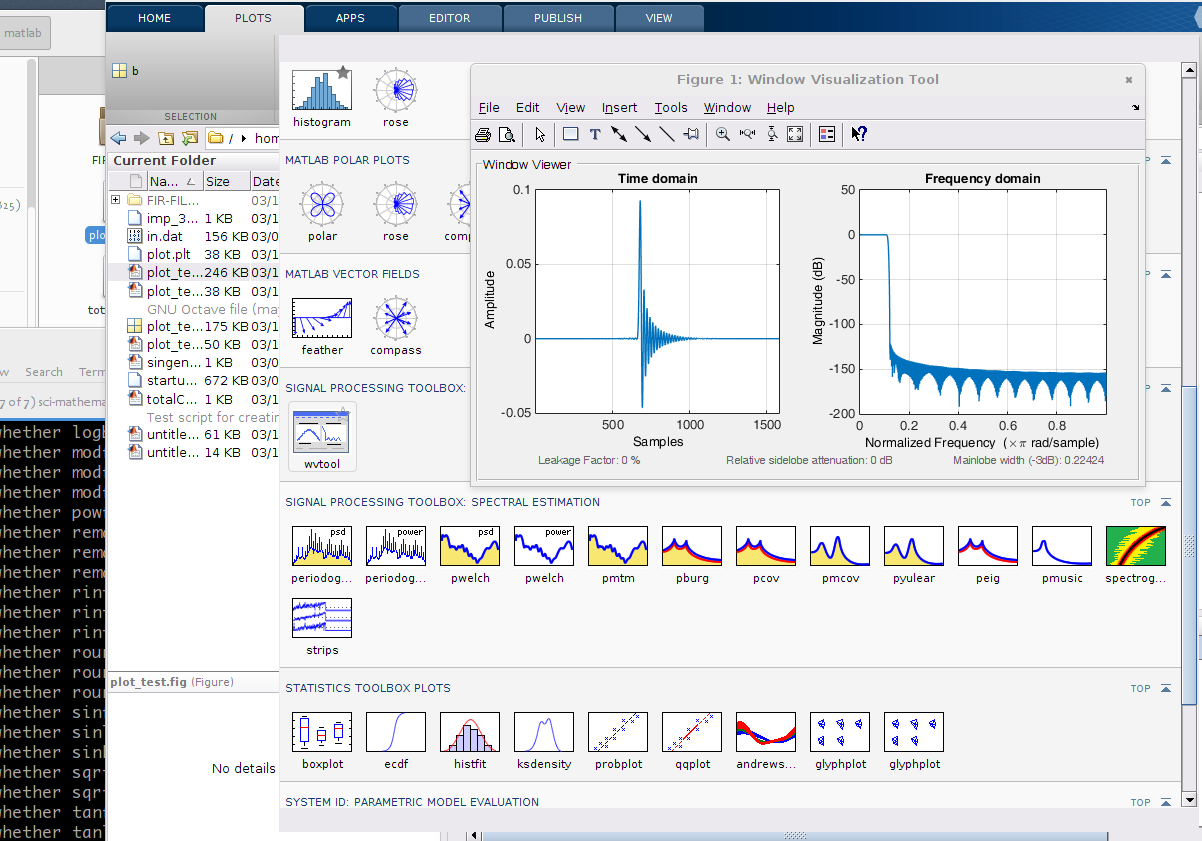The width and height of the screenshot is (1202, 841).
Task: Click the figure dock arrow in menu bar
Action: 1136,108
